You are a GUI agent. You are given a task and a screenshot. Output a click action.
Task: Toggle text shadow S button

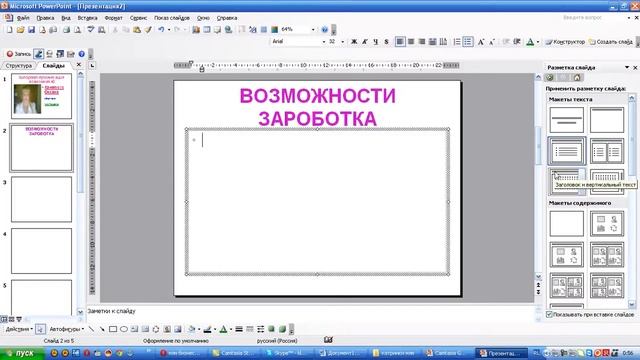[386, 42]
